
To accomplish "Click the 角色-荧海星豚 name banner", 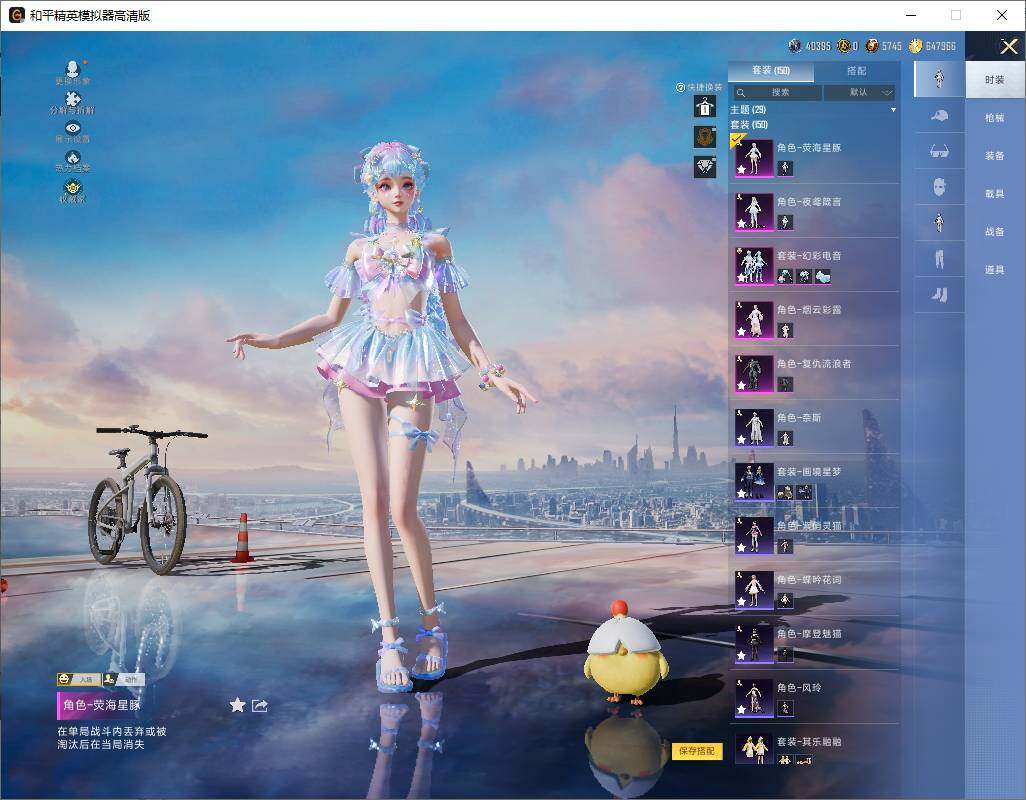I will [101, 705].
